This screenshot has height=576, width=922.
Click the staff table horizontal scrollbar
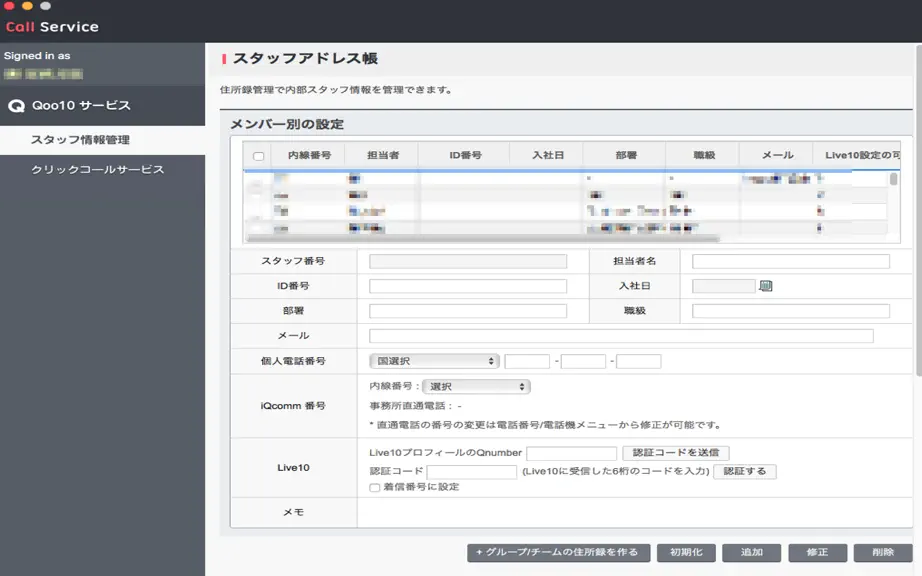482,239
